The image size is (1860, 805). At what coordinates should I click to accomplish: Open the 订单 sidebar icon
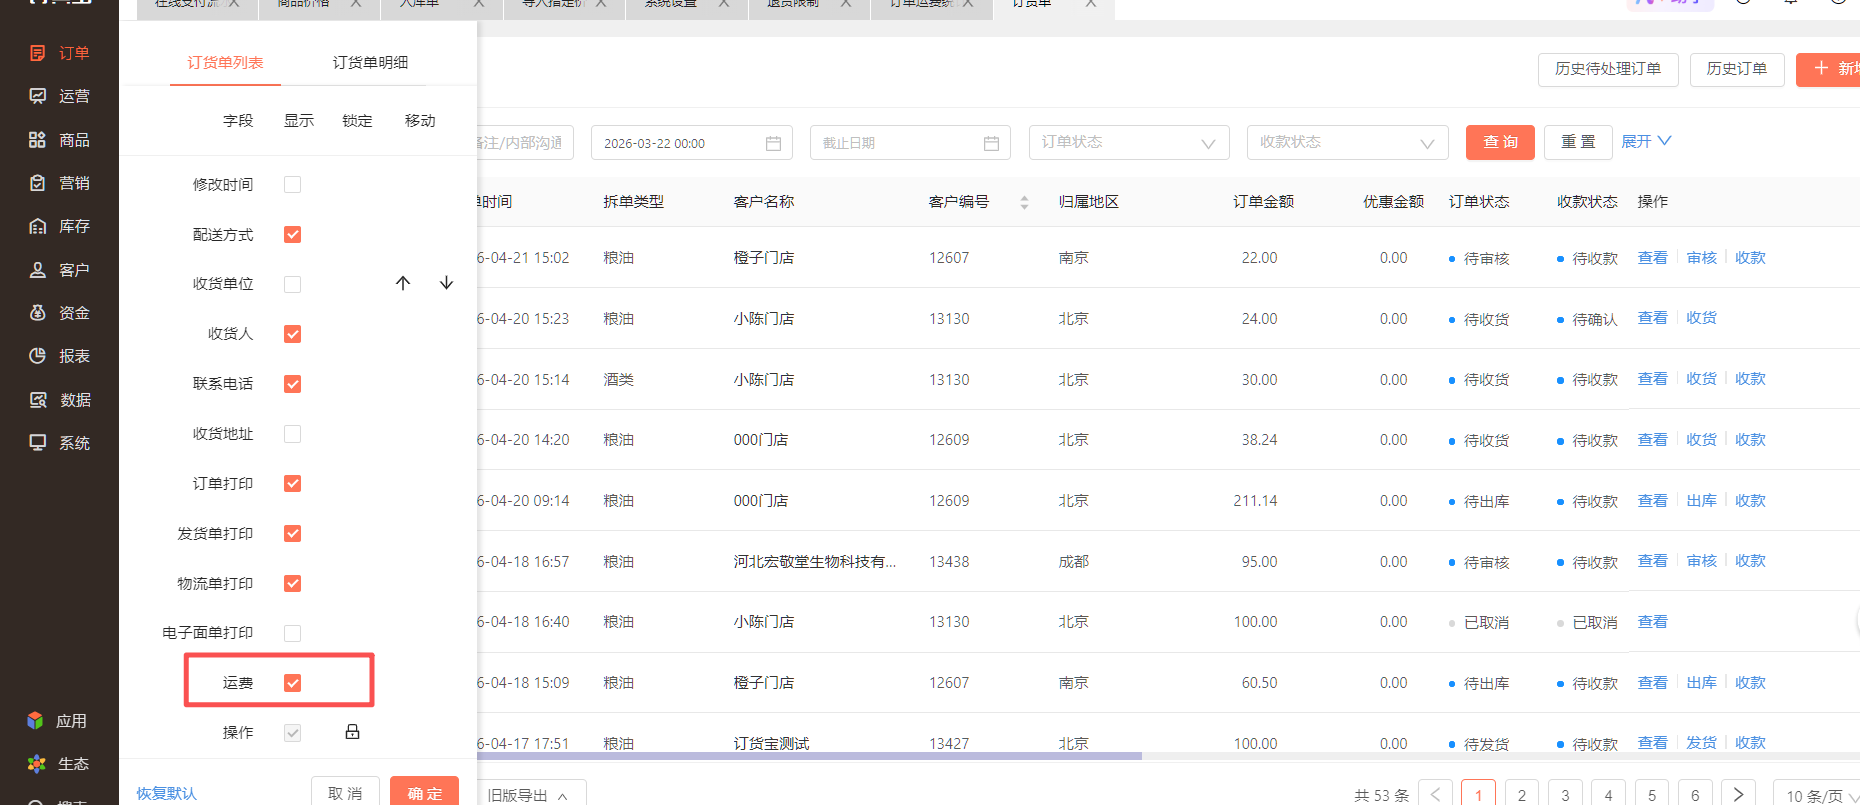[x=38, y=53]
